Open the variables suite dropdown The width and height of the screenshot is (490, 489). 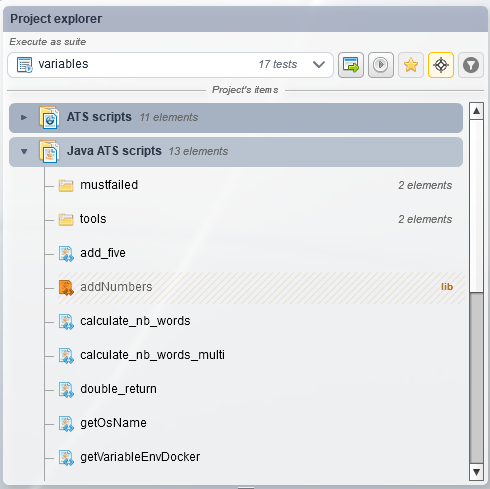170,65
